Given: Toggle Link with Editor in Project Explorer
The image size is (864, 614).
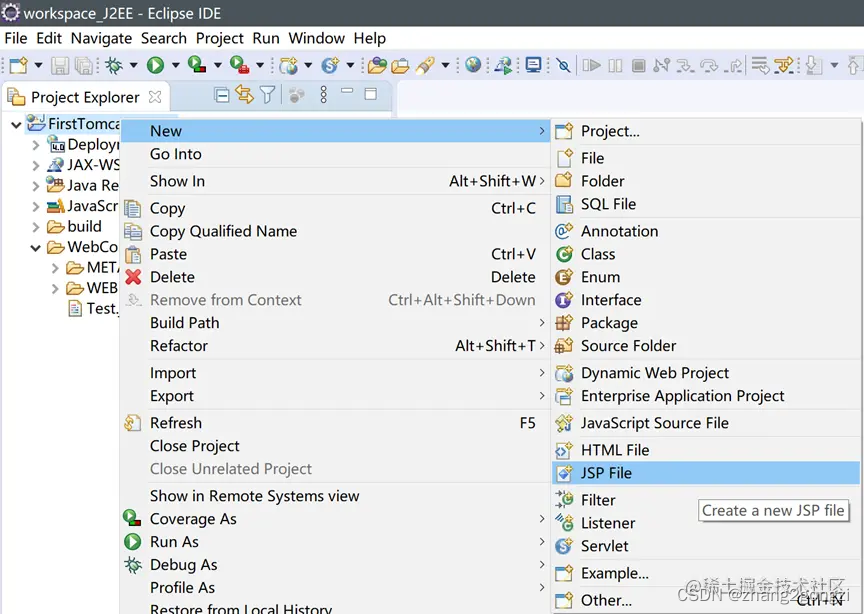Looking at the screenshot, I should tap(245, 95).
